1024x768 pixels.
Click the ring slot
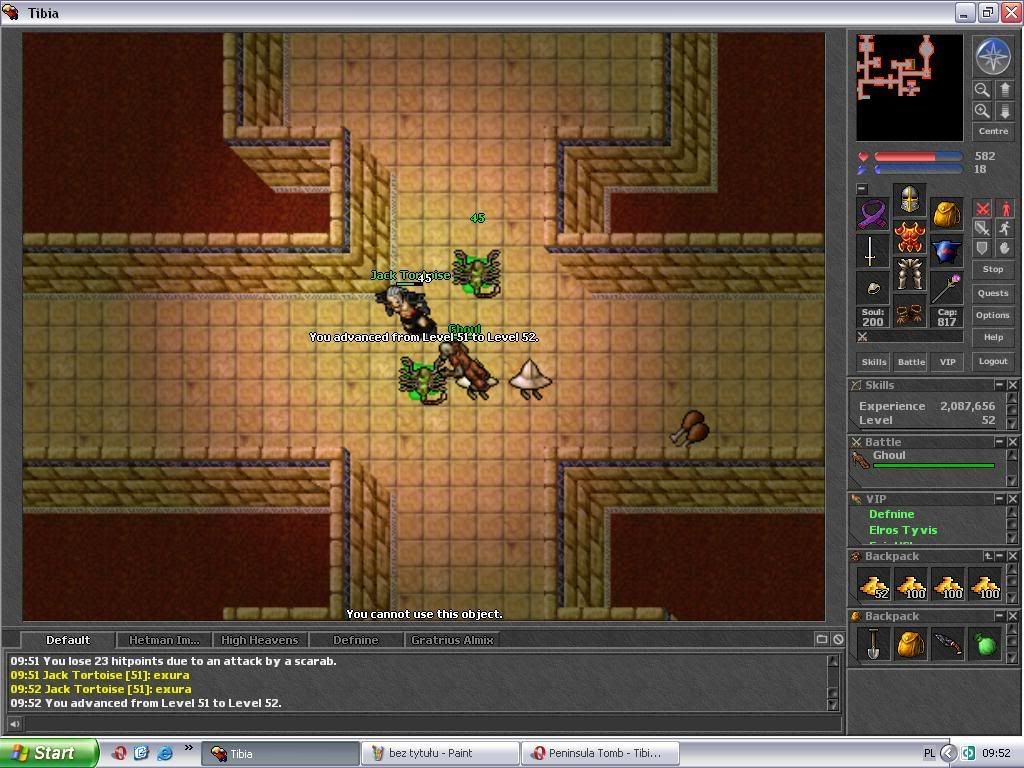[x=872, y=288]
